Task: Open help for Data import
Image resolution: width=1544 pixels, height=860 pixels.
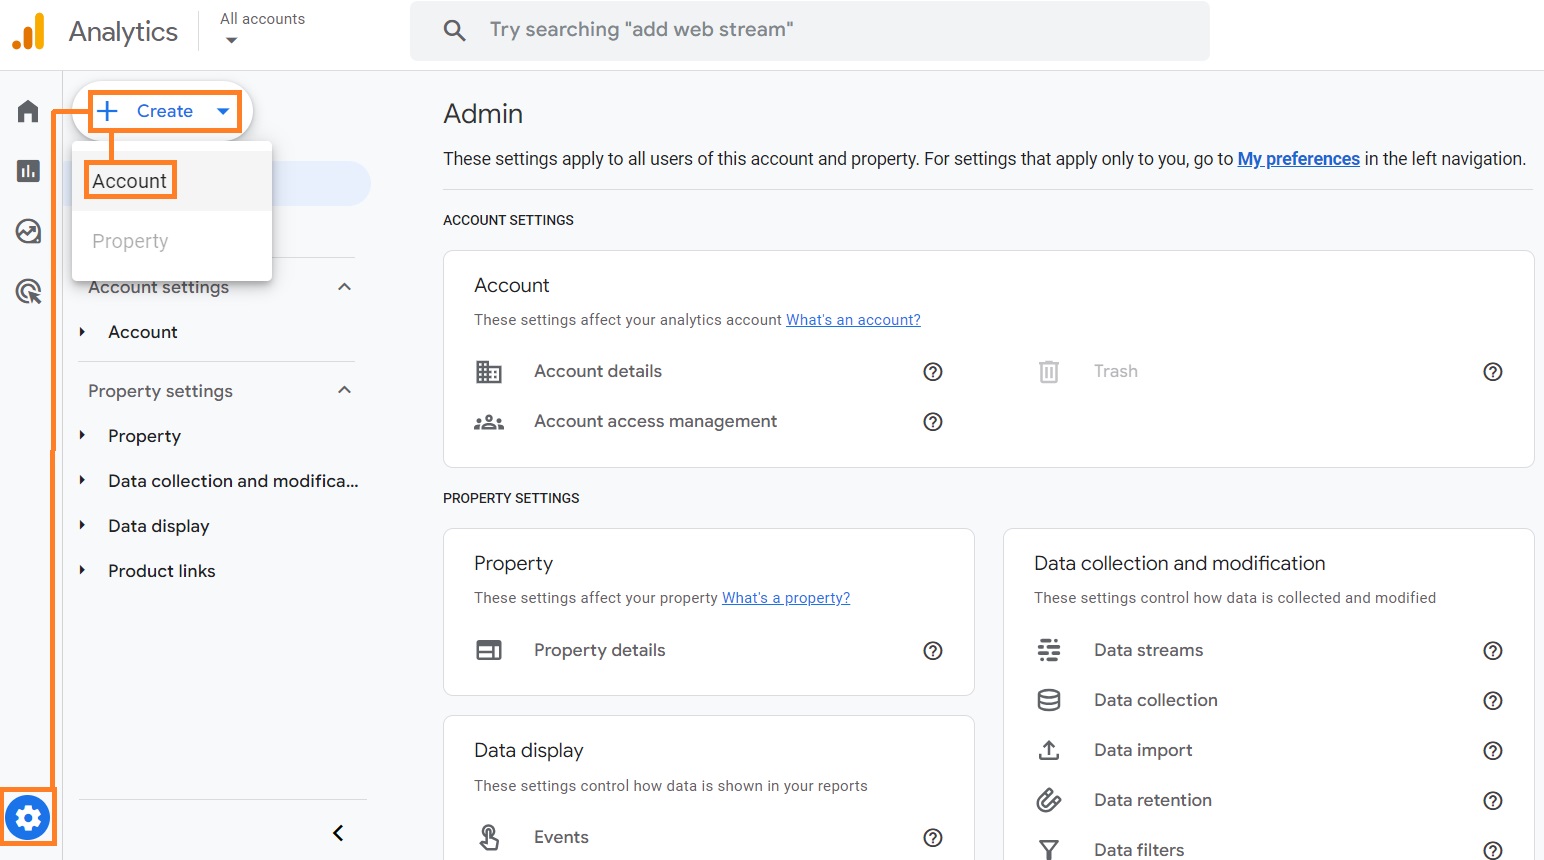Action: tap(1493, 751)
